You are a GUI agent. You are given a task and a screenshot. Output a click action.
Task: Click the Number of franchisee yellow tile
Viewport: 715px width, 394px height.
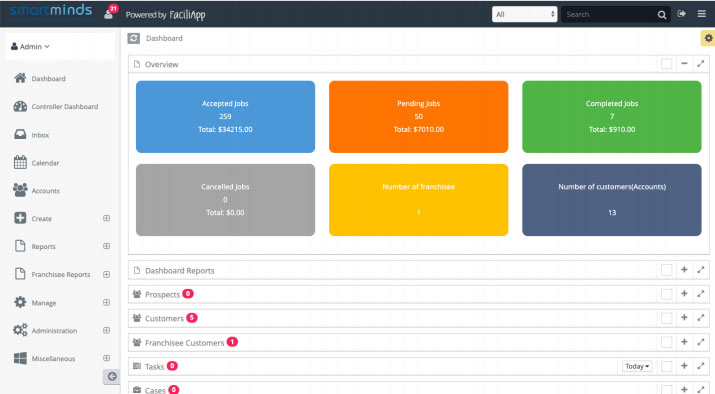click(x=419, y=200)
